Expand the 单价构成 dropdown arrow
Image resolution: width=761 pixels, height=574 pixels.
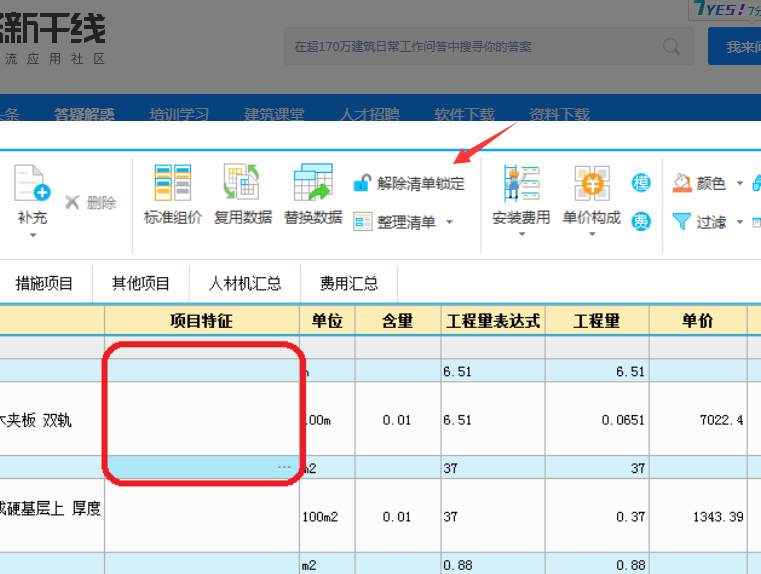pyautogui.click(x=592, y=234)
